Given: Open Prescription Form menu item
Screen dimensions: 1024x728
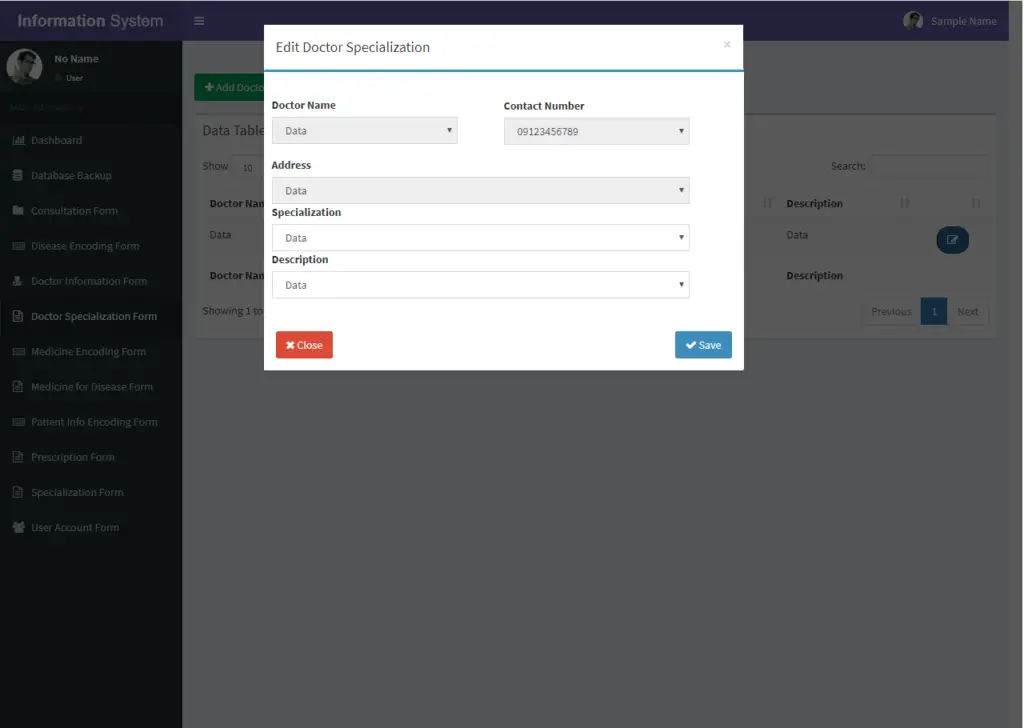Looking at the screenshot, I should click(91, 458).
